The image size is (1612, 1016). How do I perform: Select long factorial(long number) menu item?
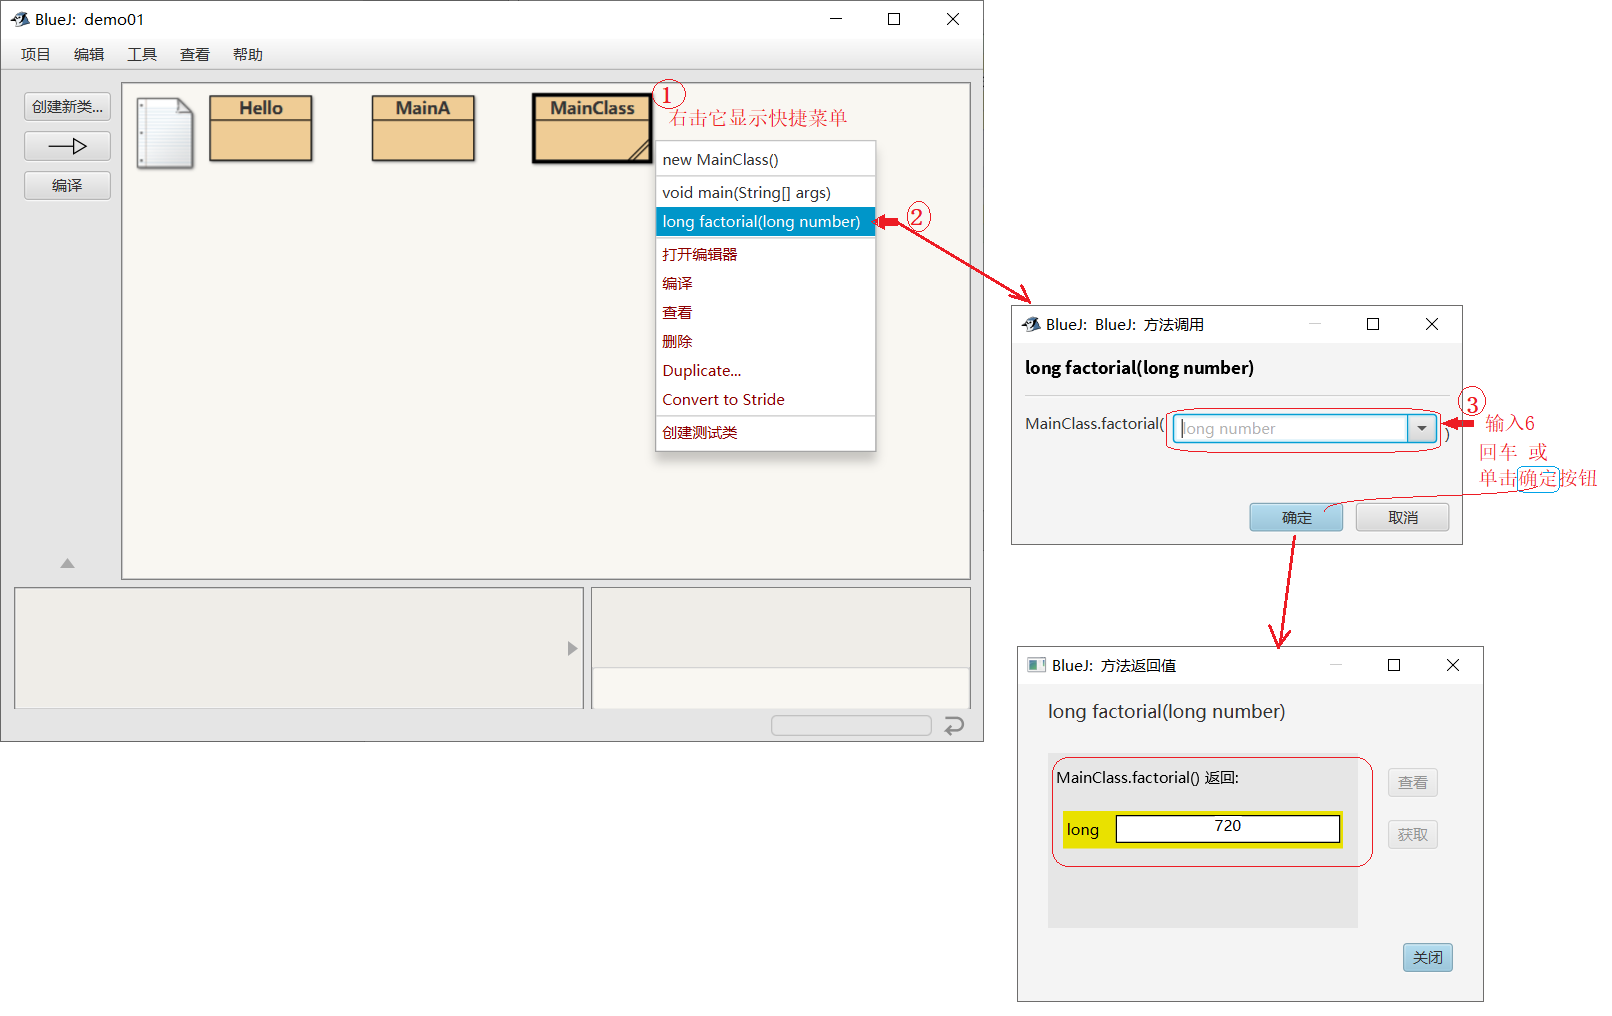click(x=765, y=221)
